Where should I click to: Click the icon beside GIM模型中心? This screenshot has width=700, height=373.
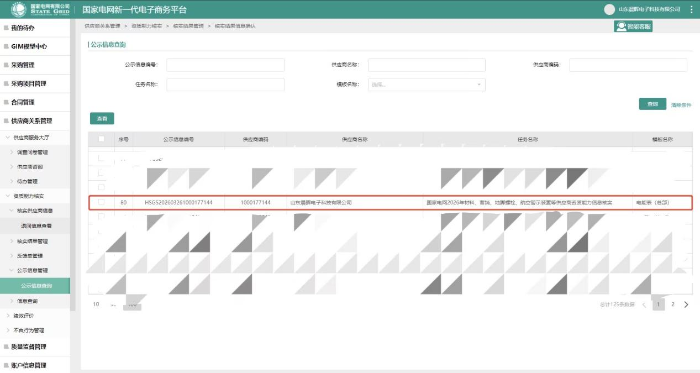pos(6,46)
